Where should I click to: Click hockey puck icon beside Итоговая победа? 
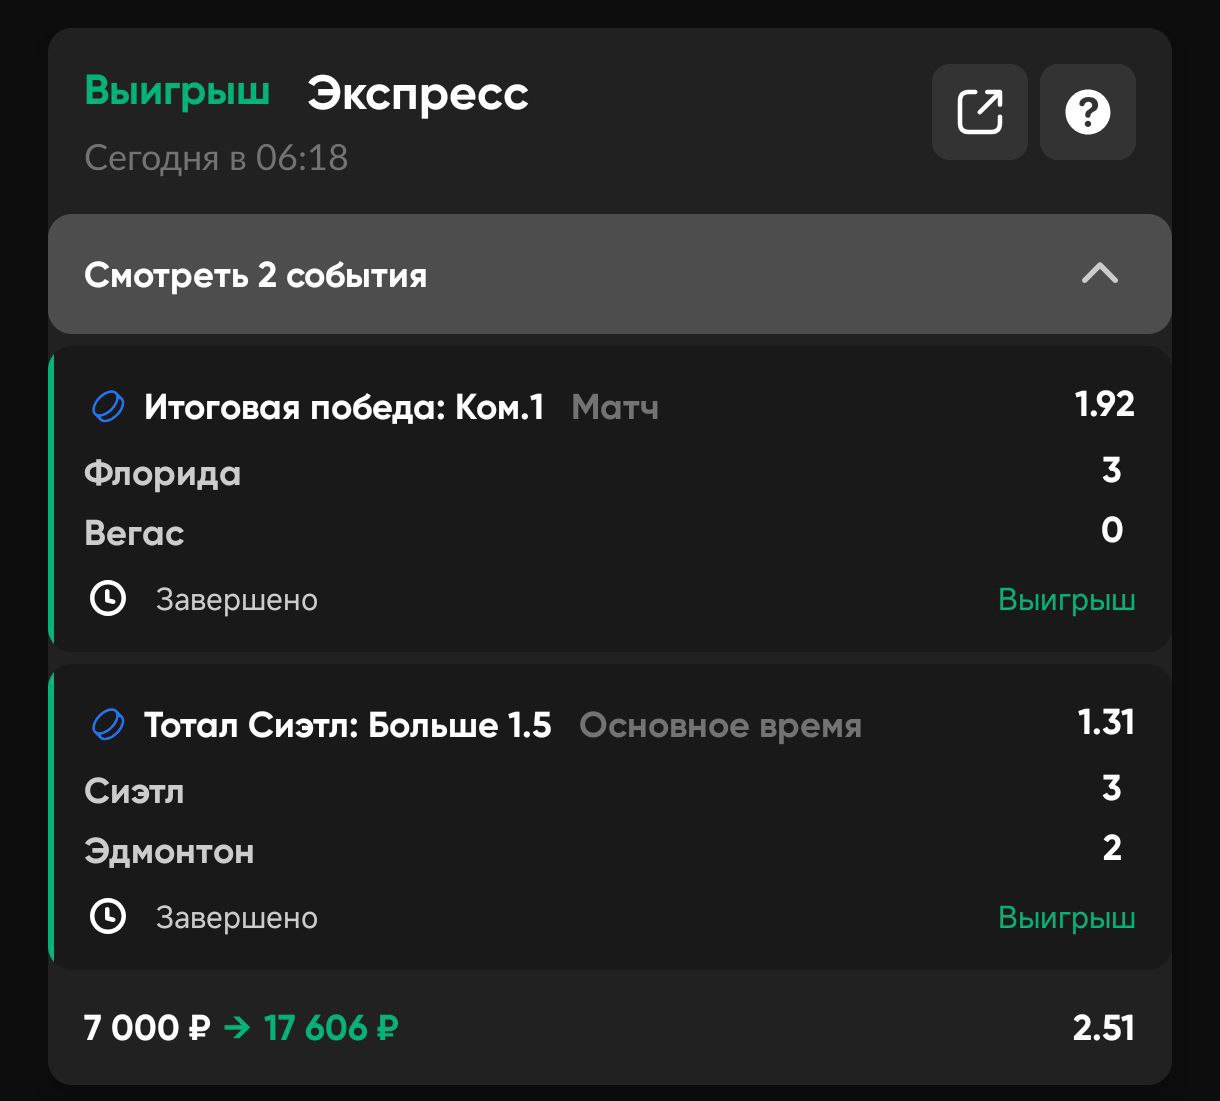108,407
